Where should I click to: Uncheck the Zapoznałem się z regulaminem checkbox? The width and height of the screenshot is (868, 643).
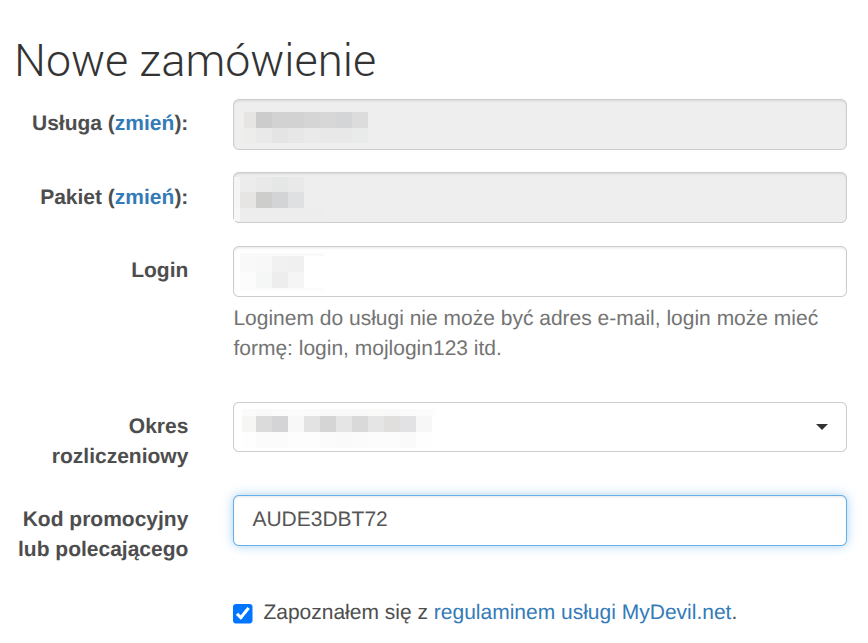pos(243,613)
